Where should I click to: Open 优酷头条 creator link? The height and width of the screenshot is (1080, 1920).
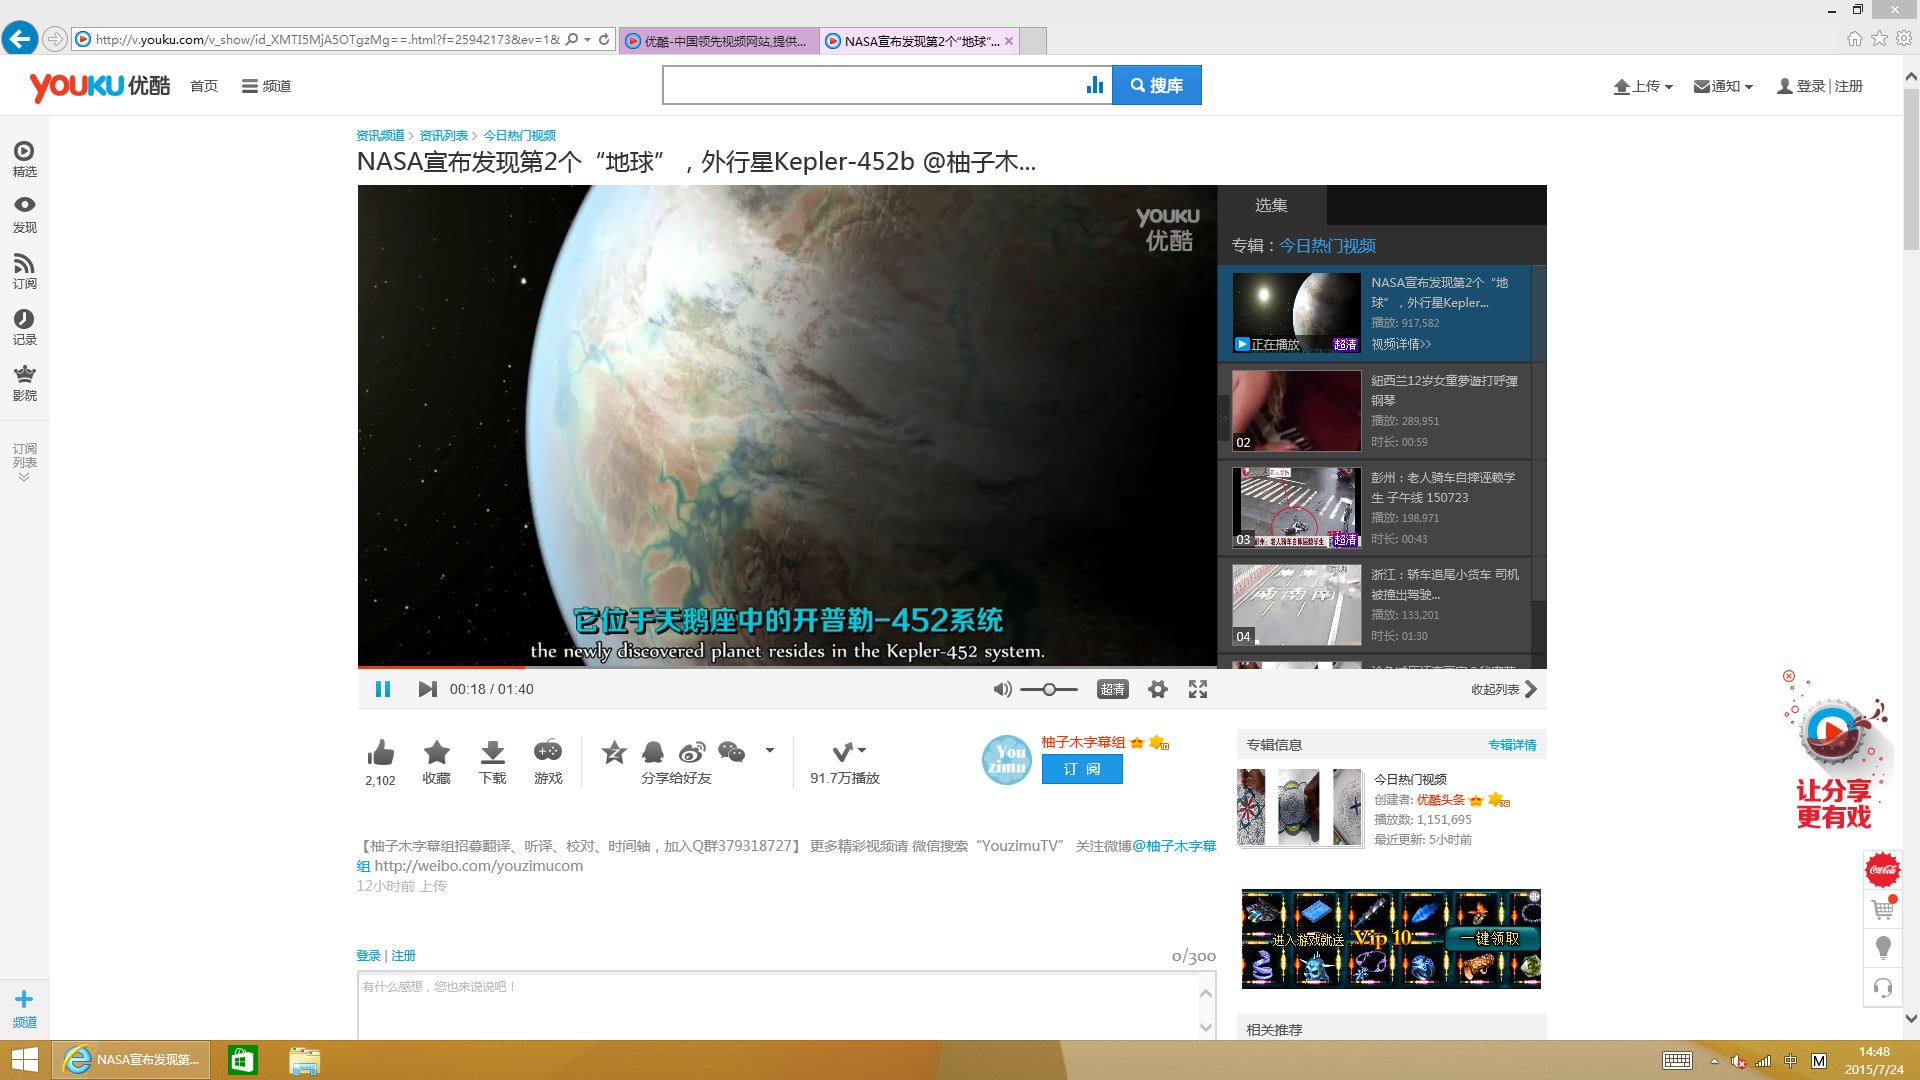1440,800
